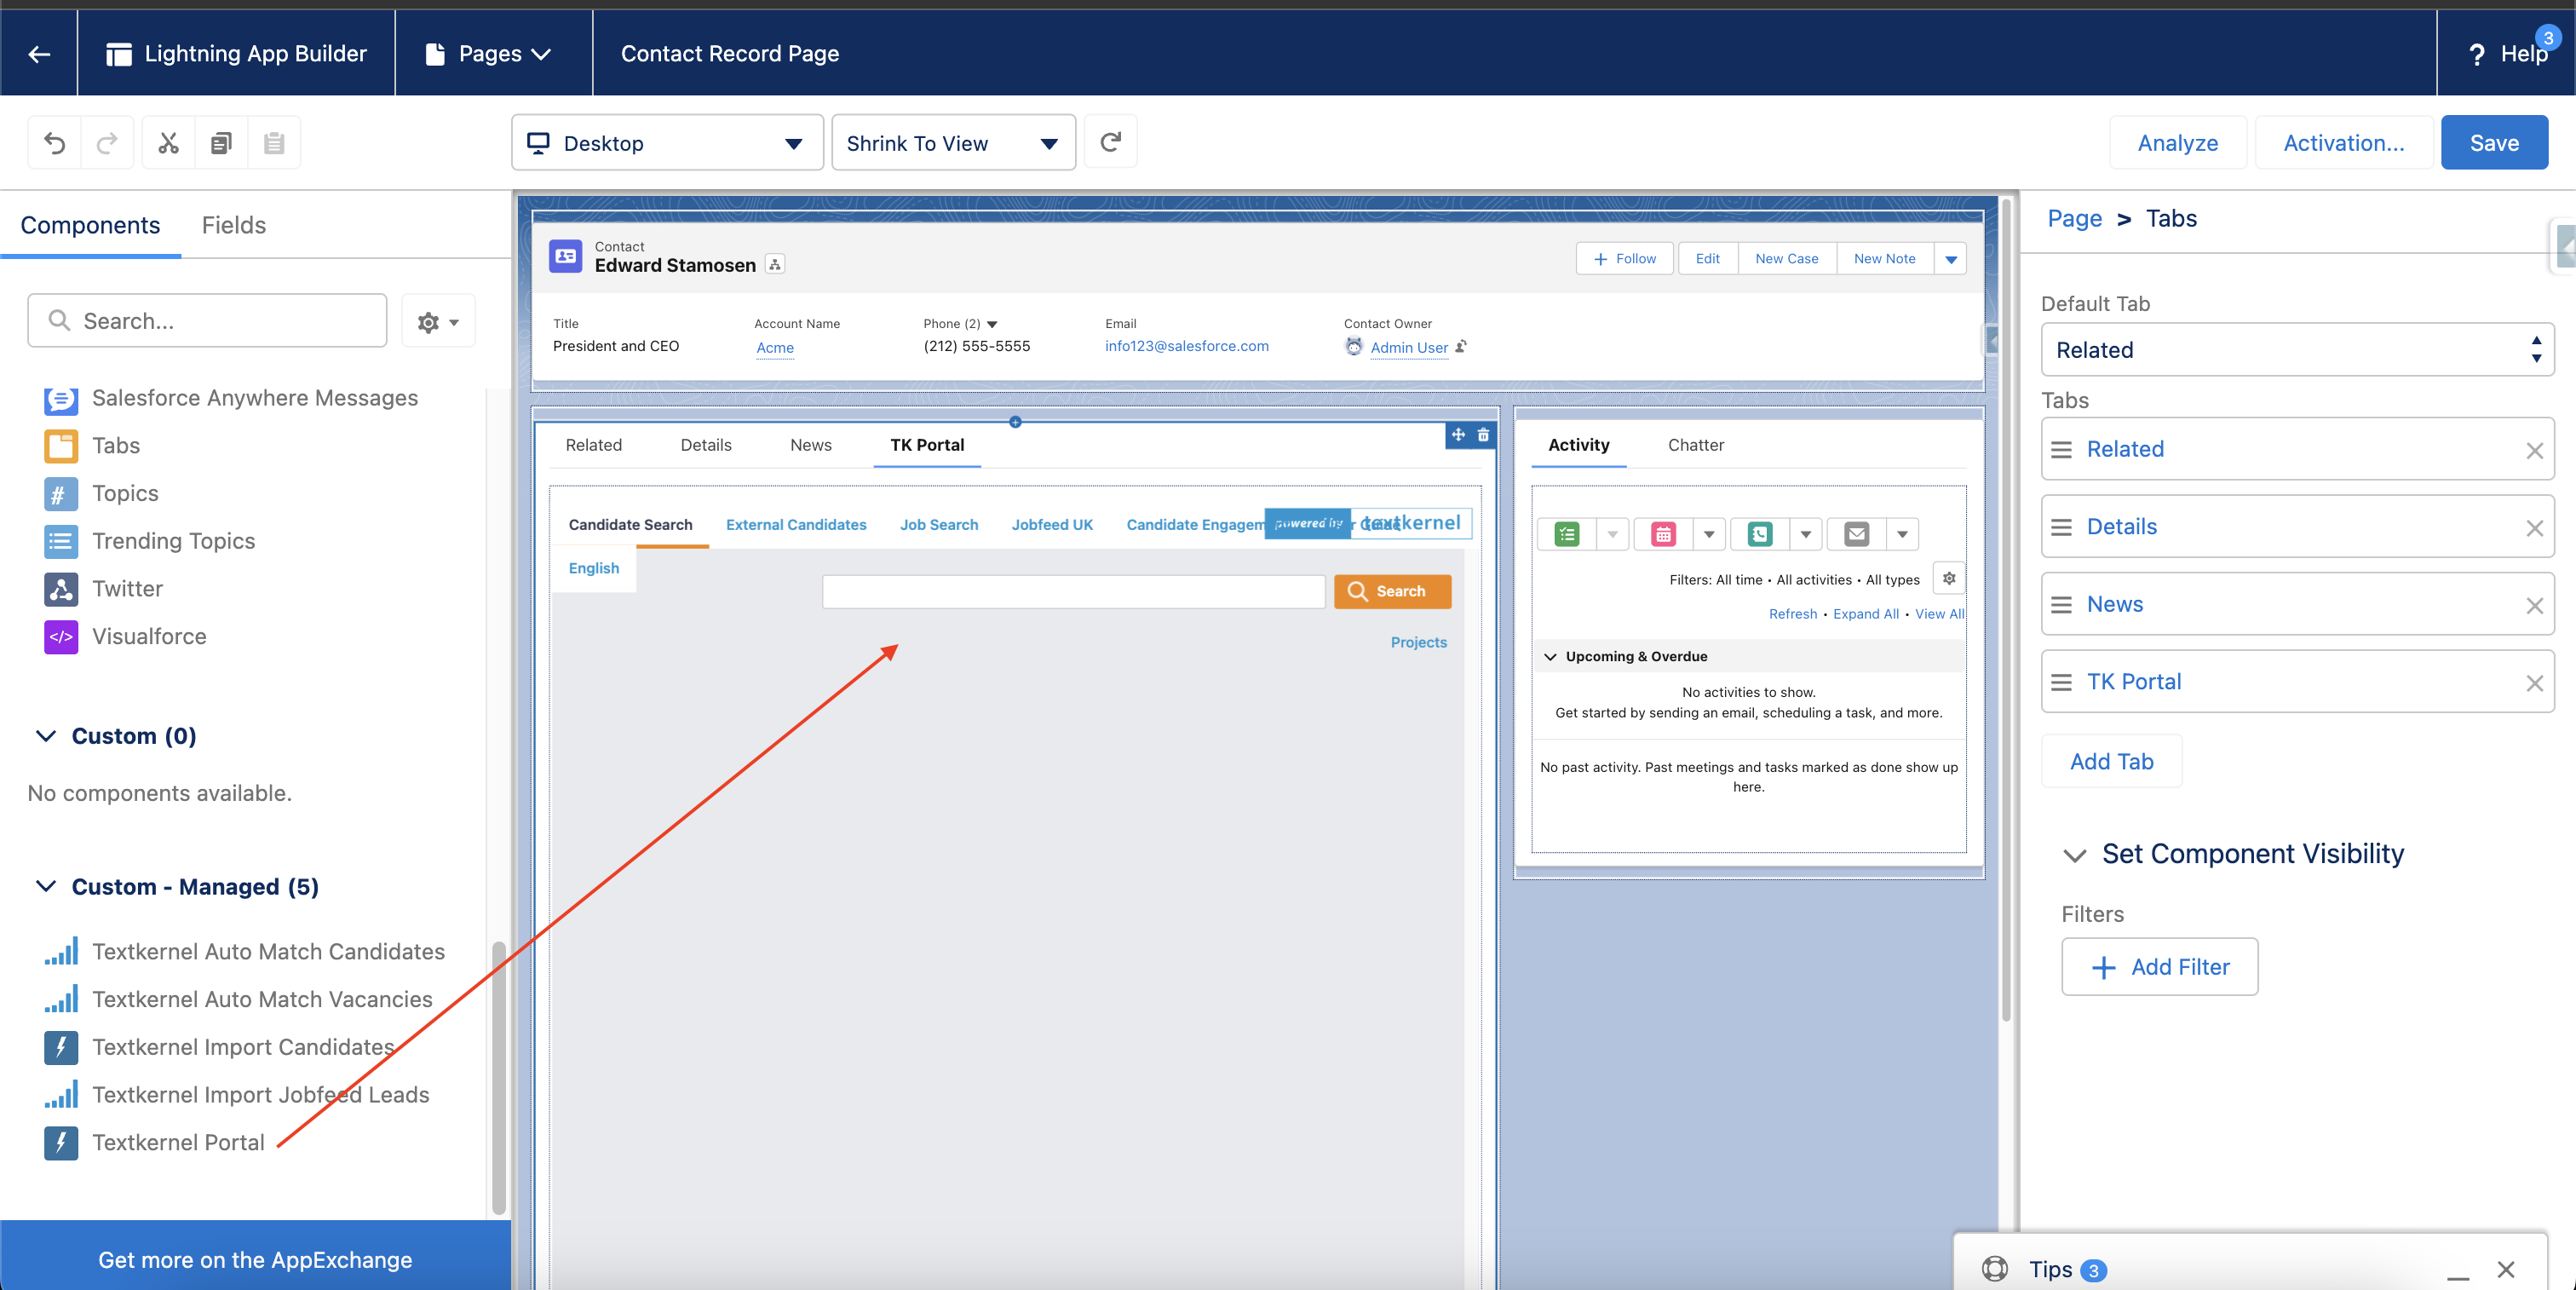Open the contact actions dropdown arrow
The width and height of the screenshot is (2576, 1290).
(x=1950, y=259)
